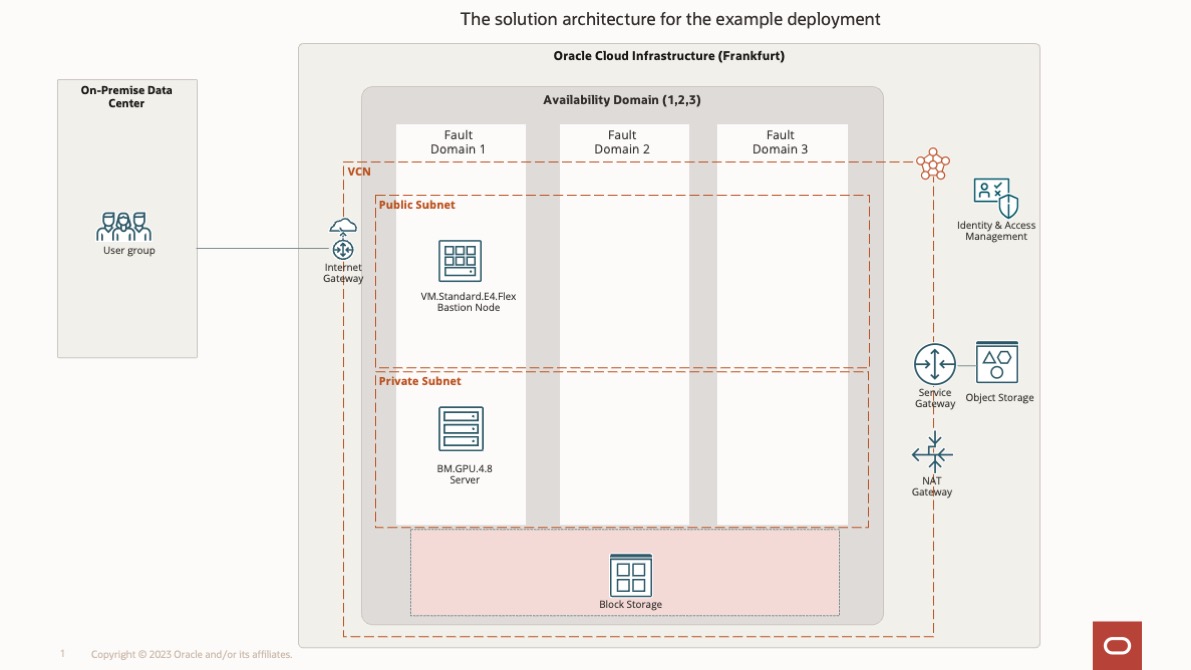Click the Oracle logo in bottom corner
Viewport: 1191px width, 670px height.
click(1117, 645)
